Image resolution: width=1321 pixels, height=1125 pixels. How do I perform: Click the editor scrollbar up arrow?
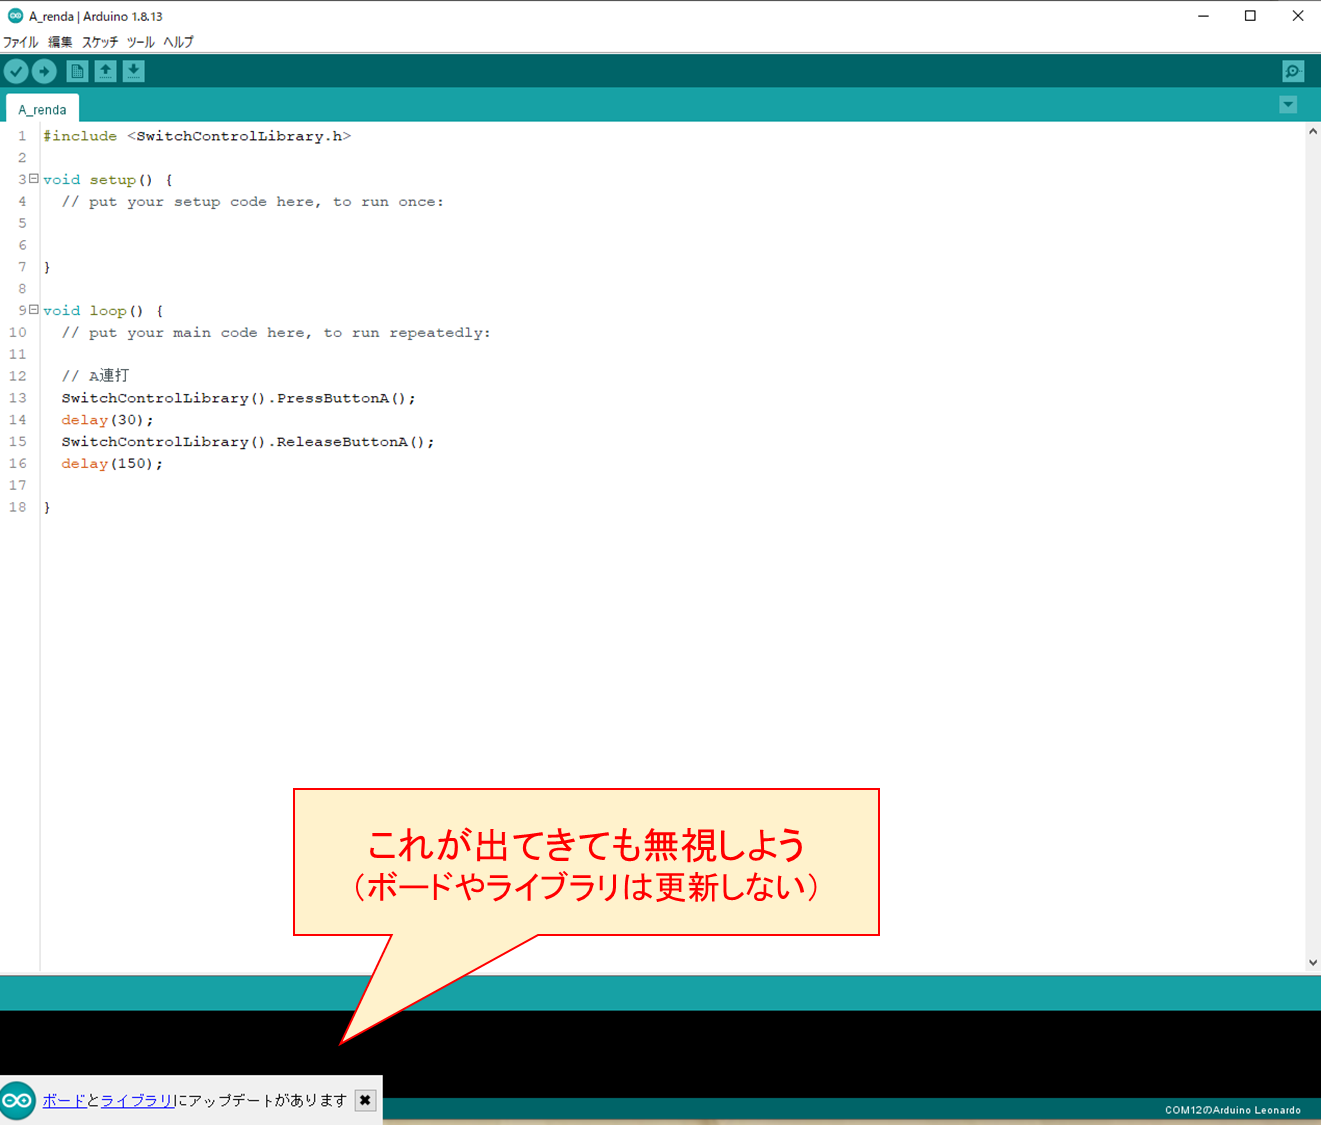pos(1312,132)
